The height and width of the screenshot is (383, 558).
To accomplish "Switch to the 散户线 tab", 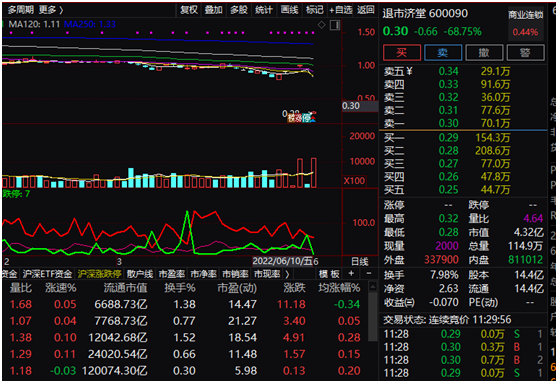I will (140, 274).
